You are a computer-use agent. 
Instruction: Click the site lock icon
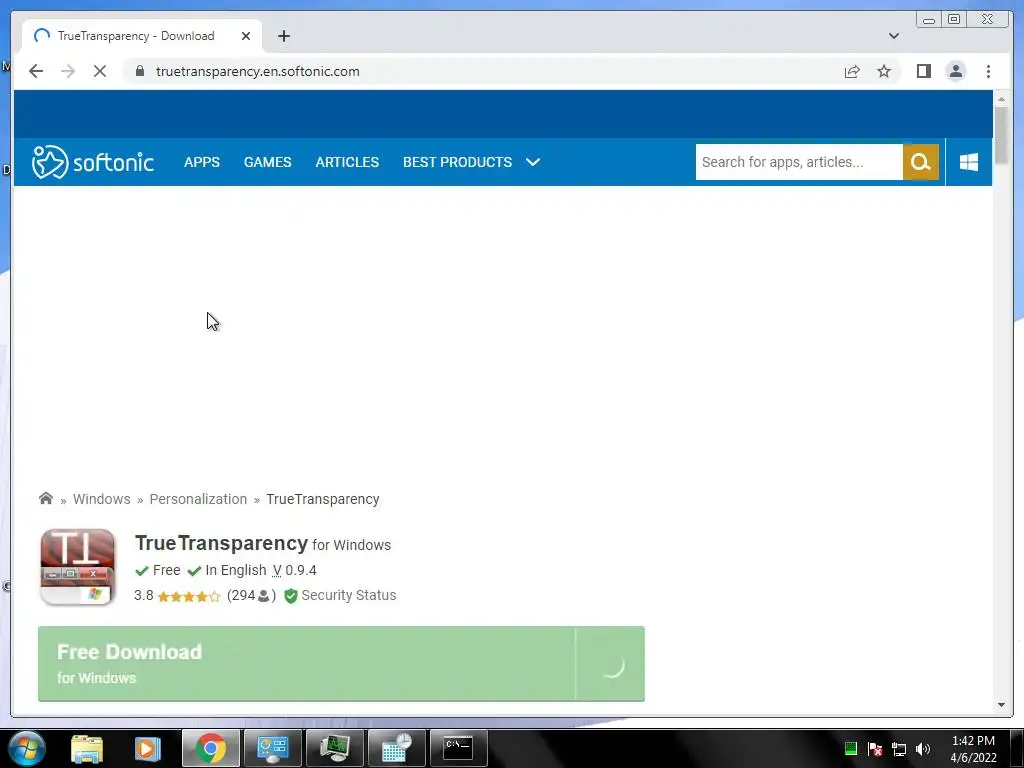click(140, 71)
